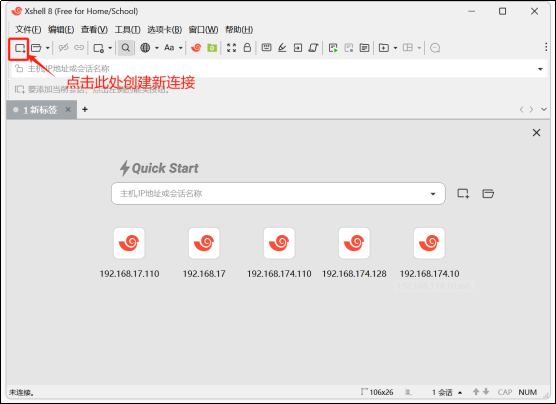Click the status bar up arrow

(476, 392)
